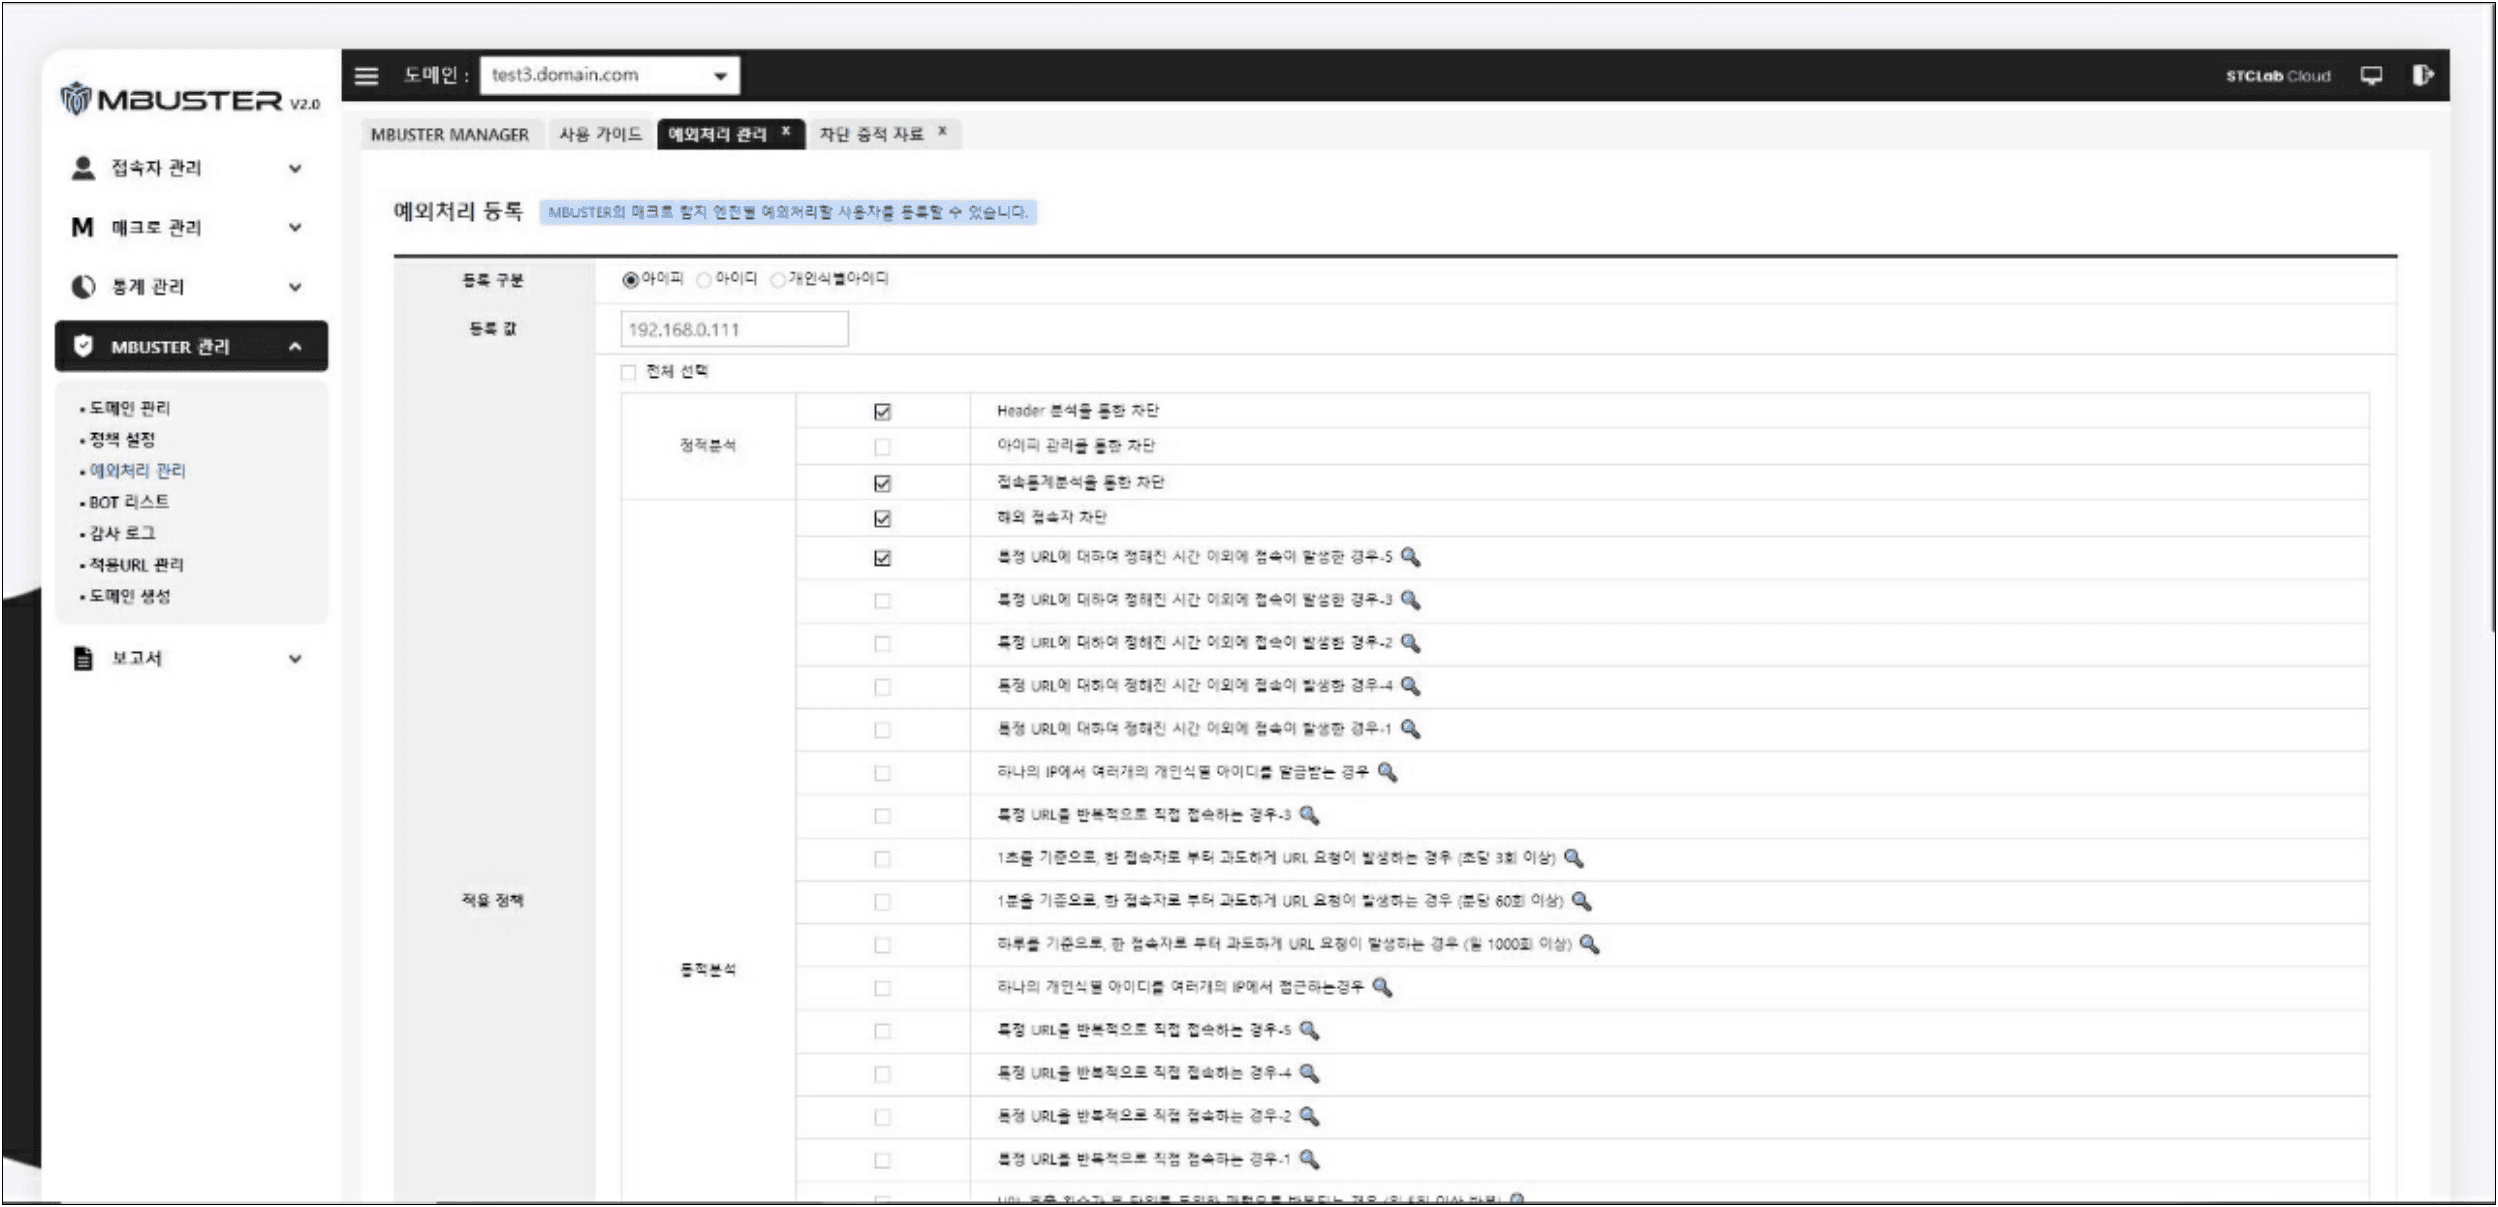
Task: Expand 통계 관리 sidebar chevron
Action: click(295, 288)
